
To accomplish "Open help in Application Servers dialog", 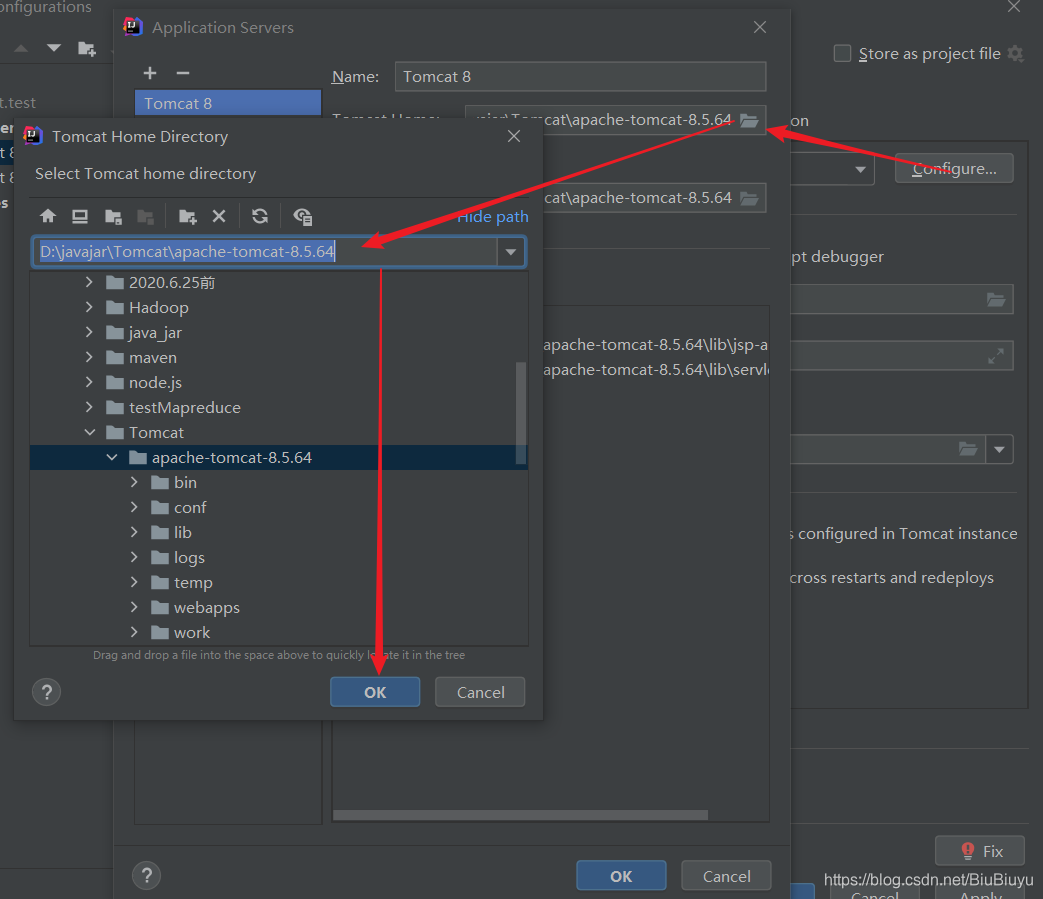I will point(147,876).
